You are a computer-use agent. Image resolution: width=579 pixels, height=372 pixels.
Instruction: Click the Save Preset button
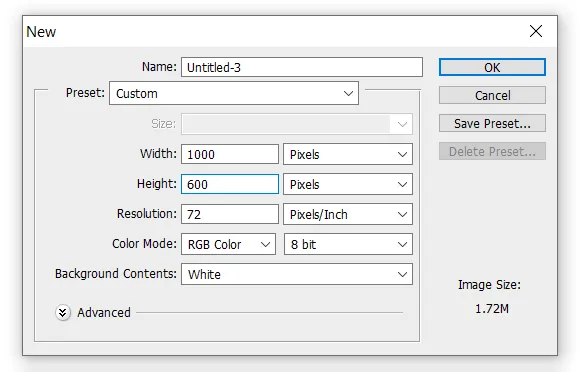[492, 123]
